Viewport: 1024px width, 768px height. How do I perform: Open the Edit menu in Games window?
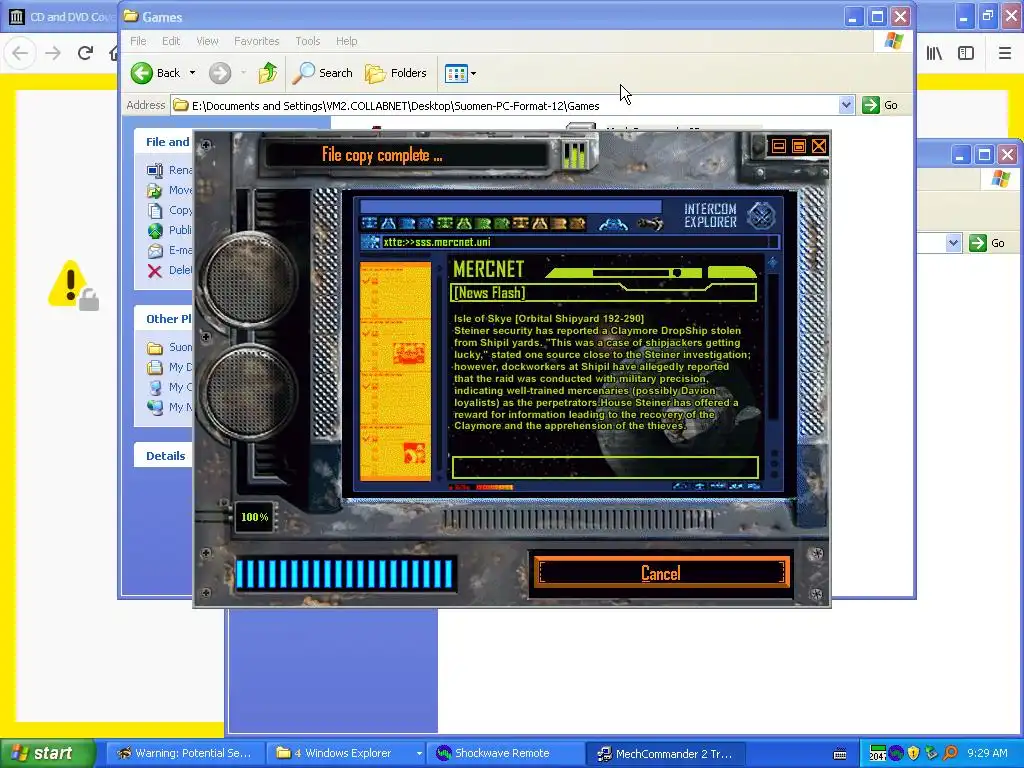(x=171, y=41)
